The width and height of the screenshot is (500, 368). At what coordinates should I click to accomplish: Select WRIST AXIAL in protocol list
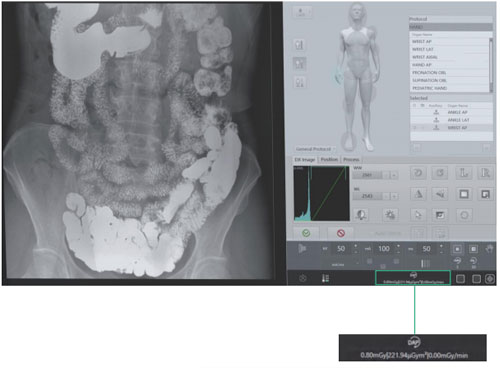click(449, 57)
